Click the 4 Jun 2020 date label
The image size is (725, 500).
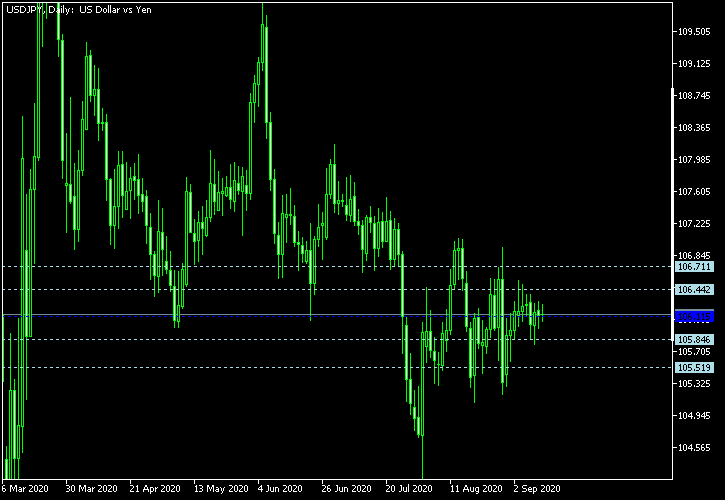coord(281,488)
